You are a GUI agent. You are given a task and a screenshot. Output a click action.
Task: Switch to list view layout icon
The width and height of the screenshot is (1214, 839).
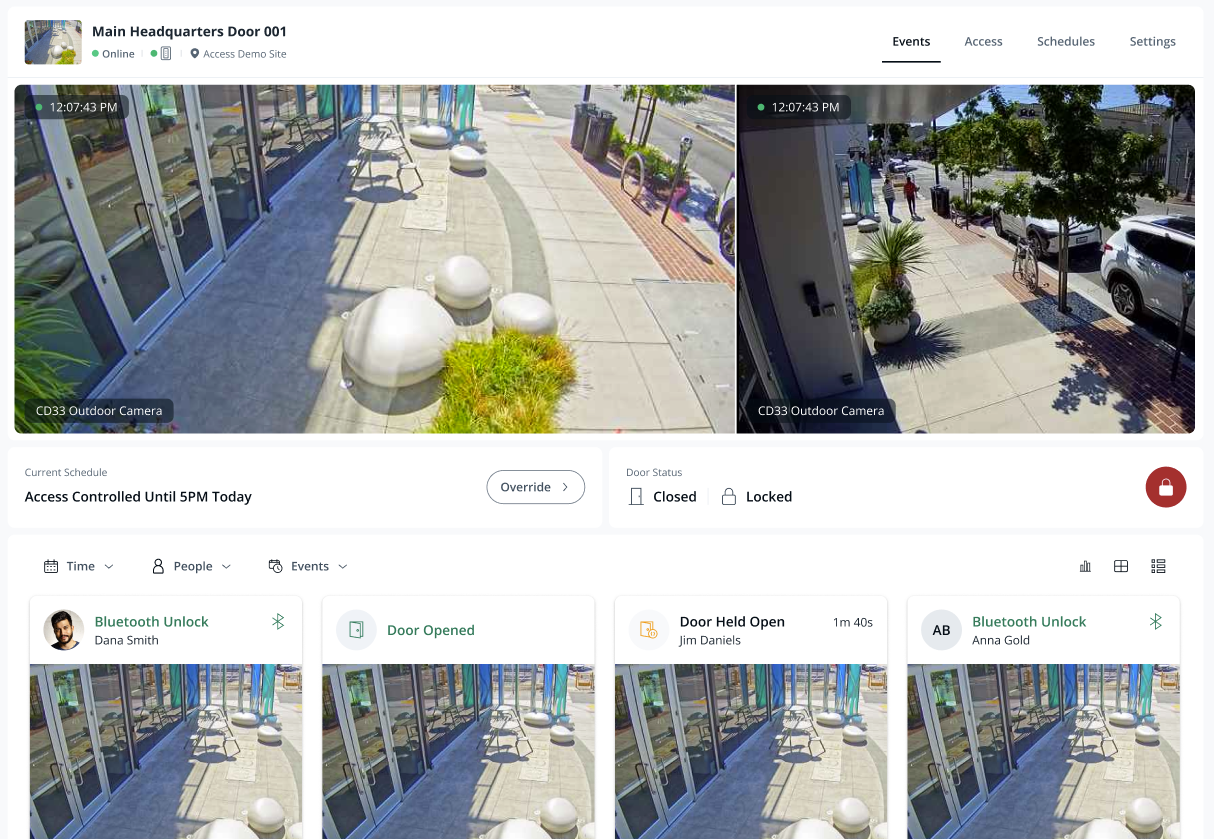[x=1158, y=566]
